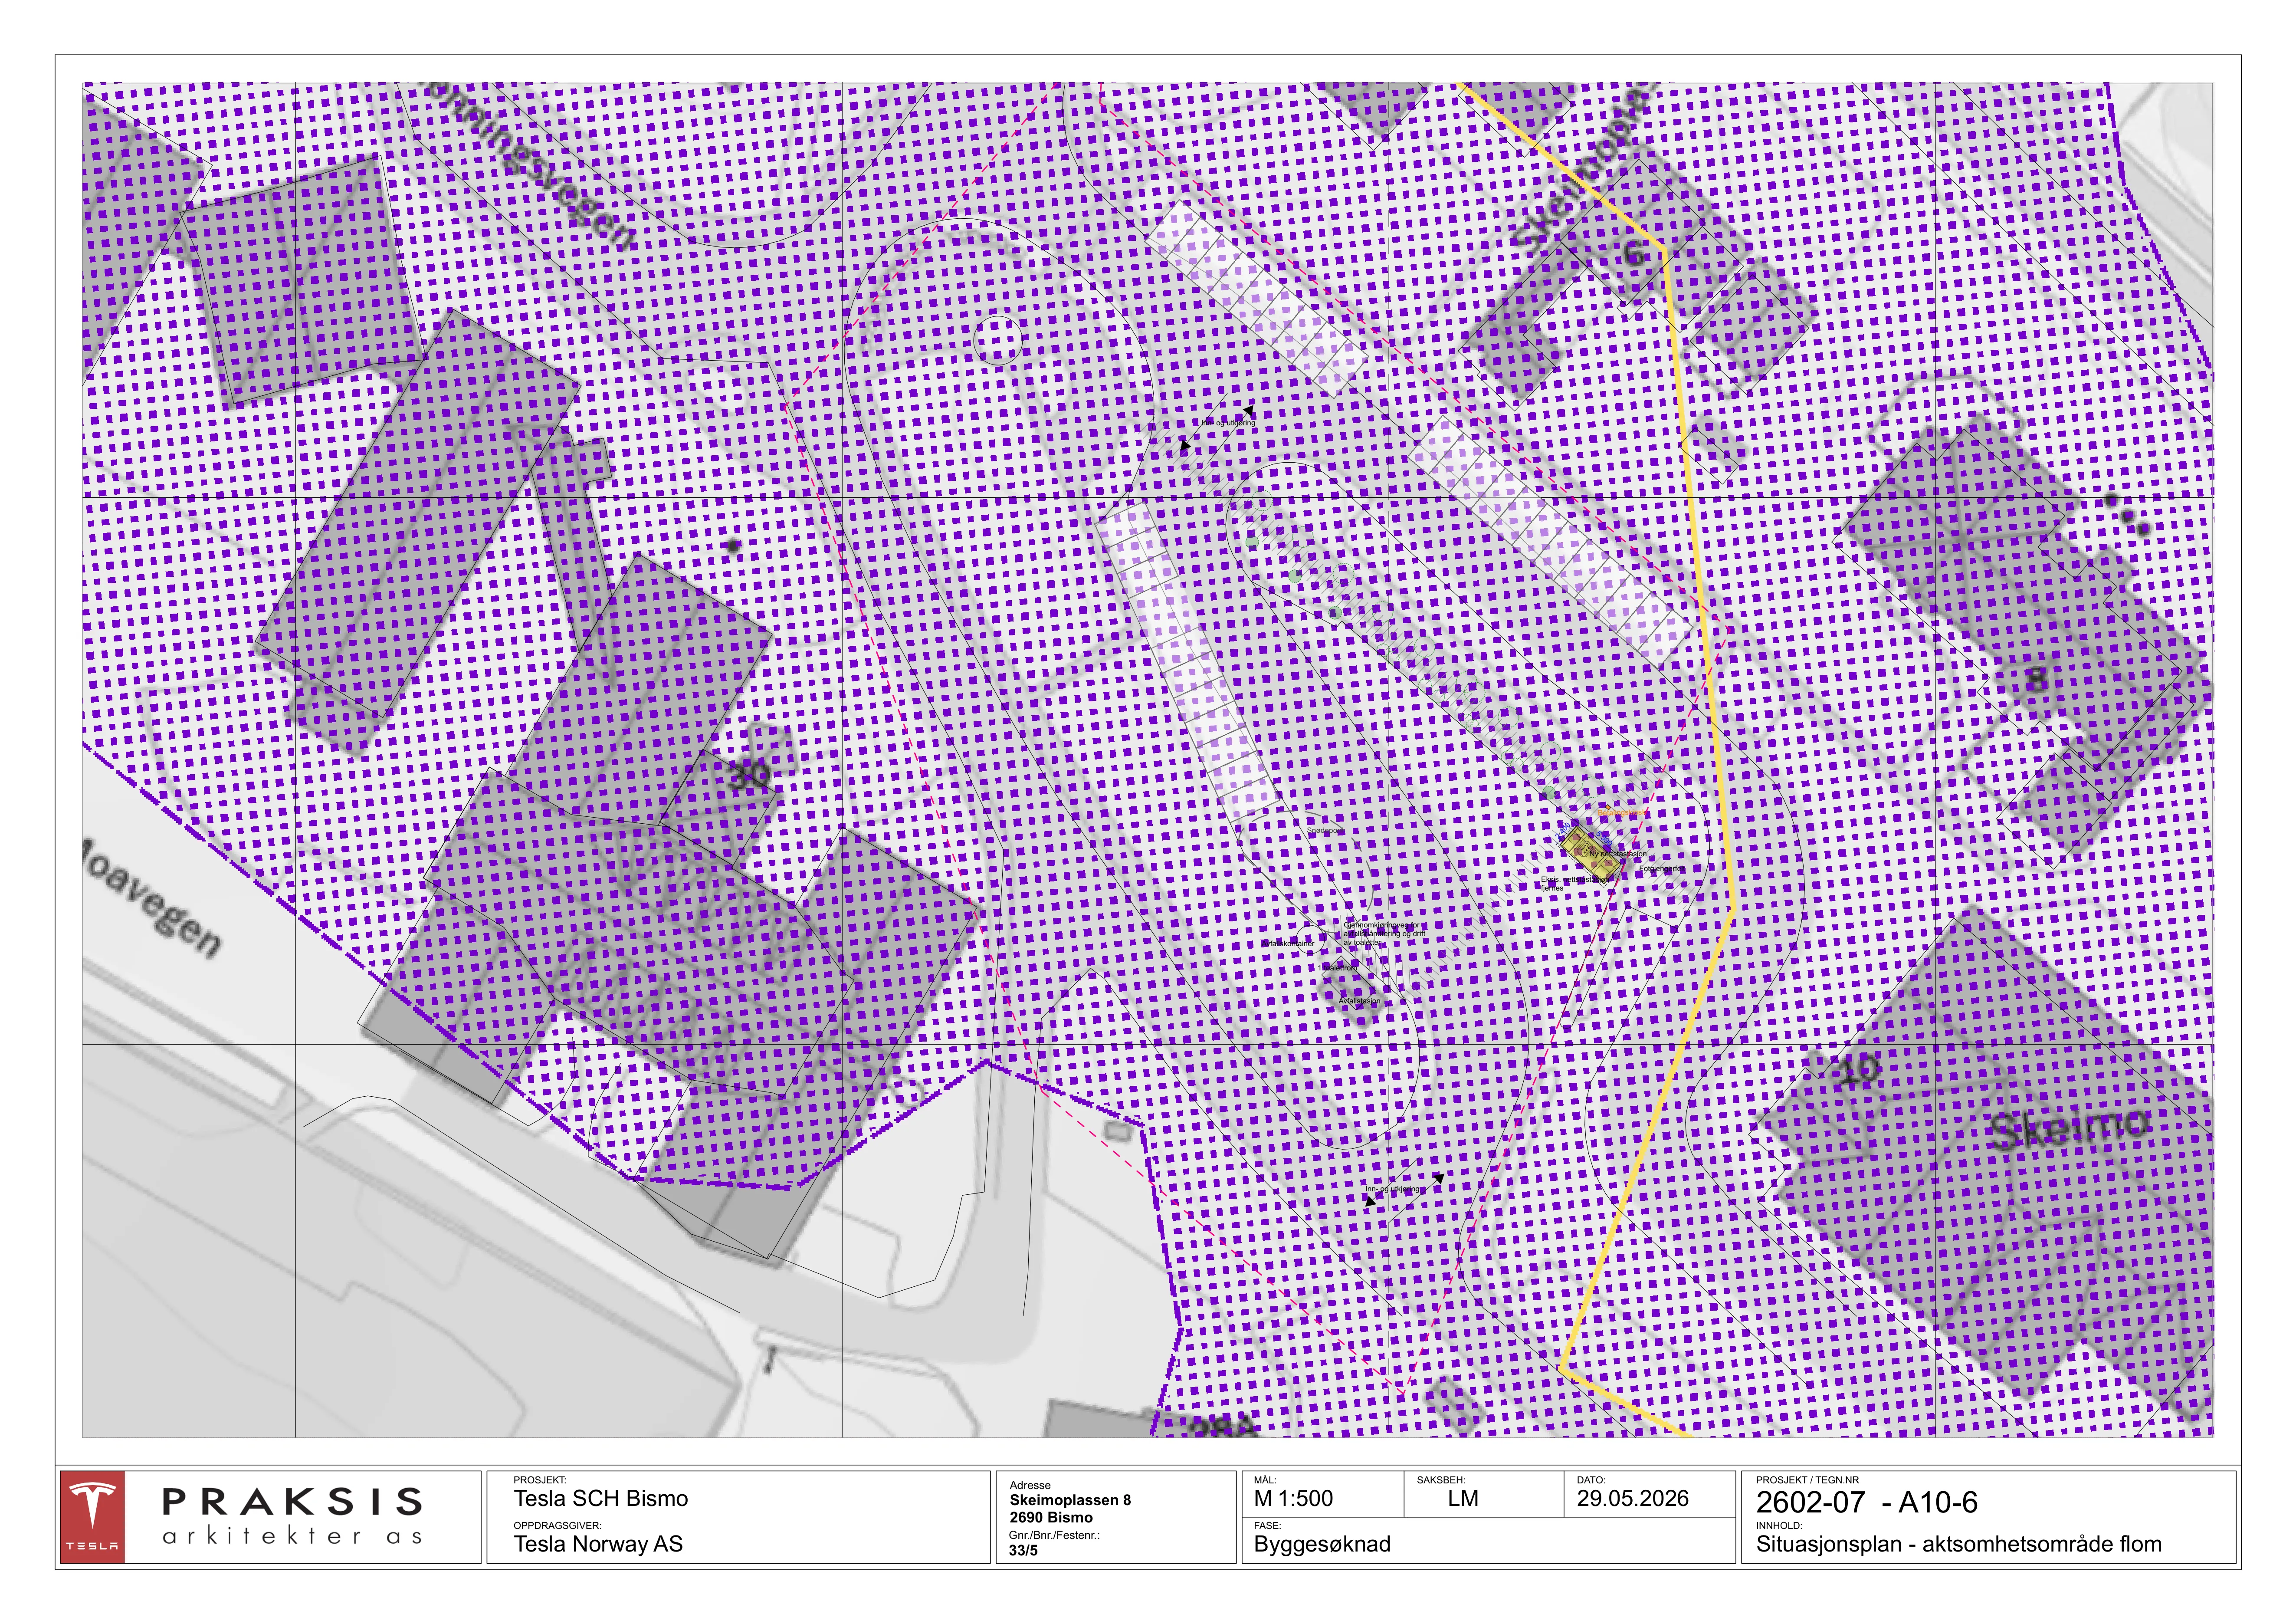Click the red Tesla logo in the title block

(92, 1516)
